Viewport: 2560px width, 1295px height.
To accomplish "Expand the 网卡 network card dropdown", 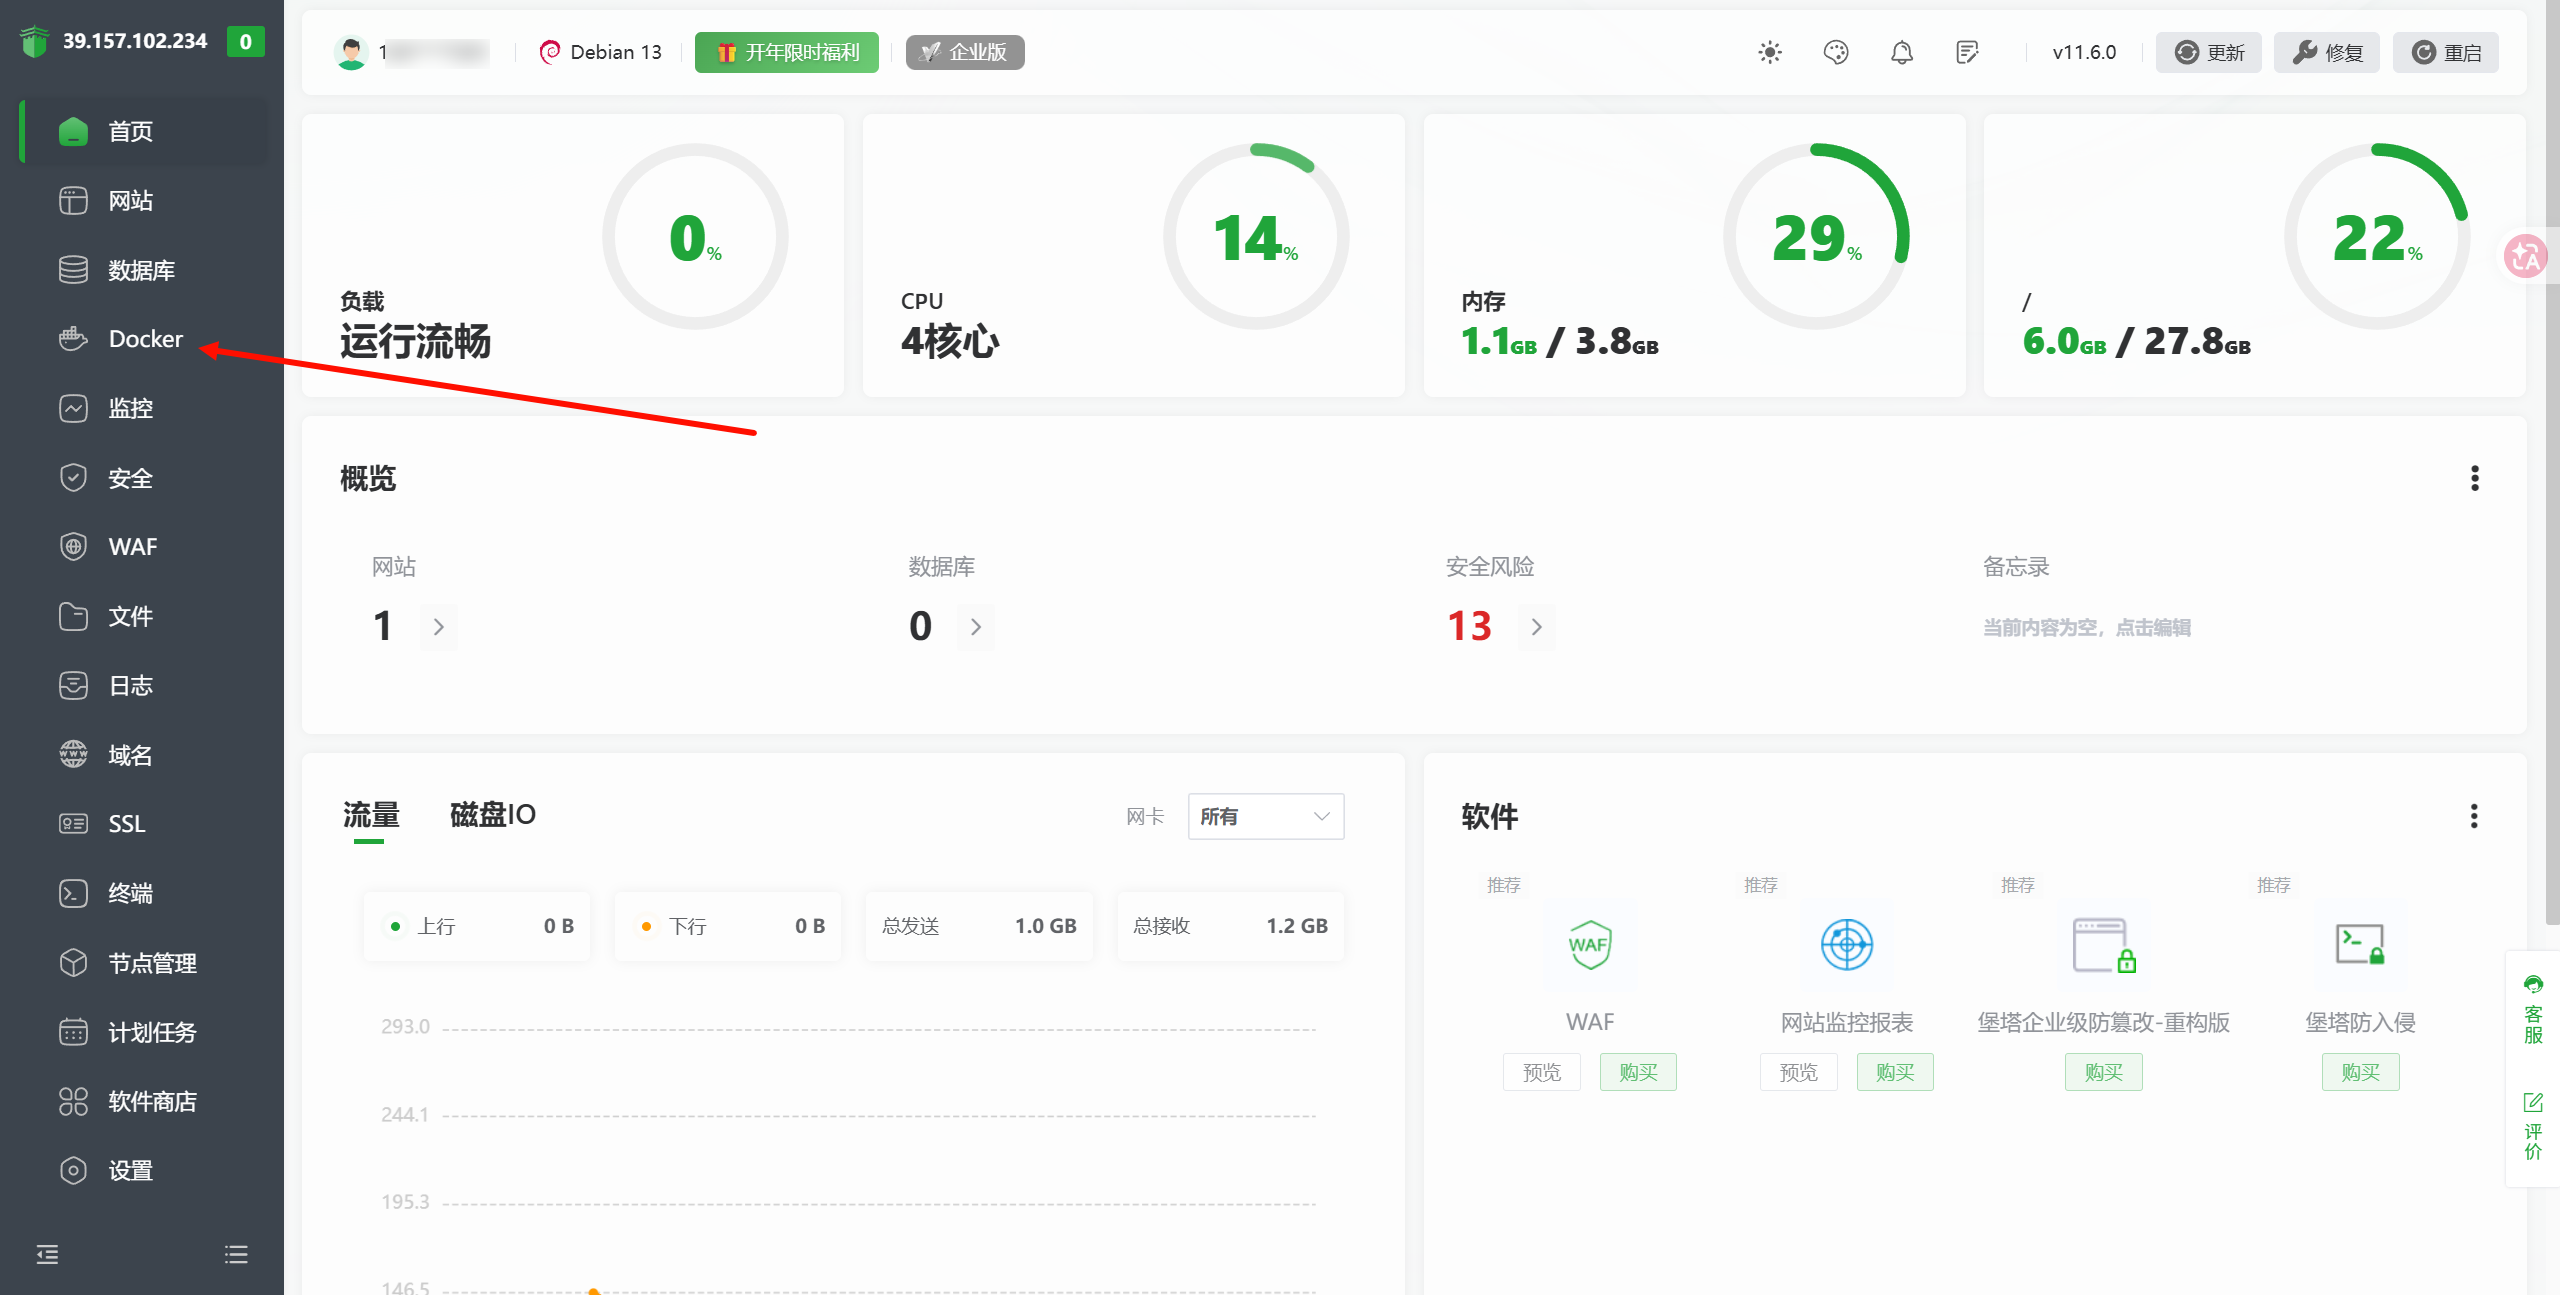I will (x=1265, y=816).
